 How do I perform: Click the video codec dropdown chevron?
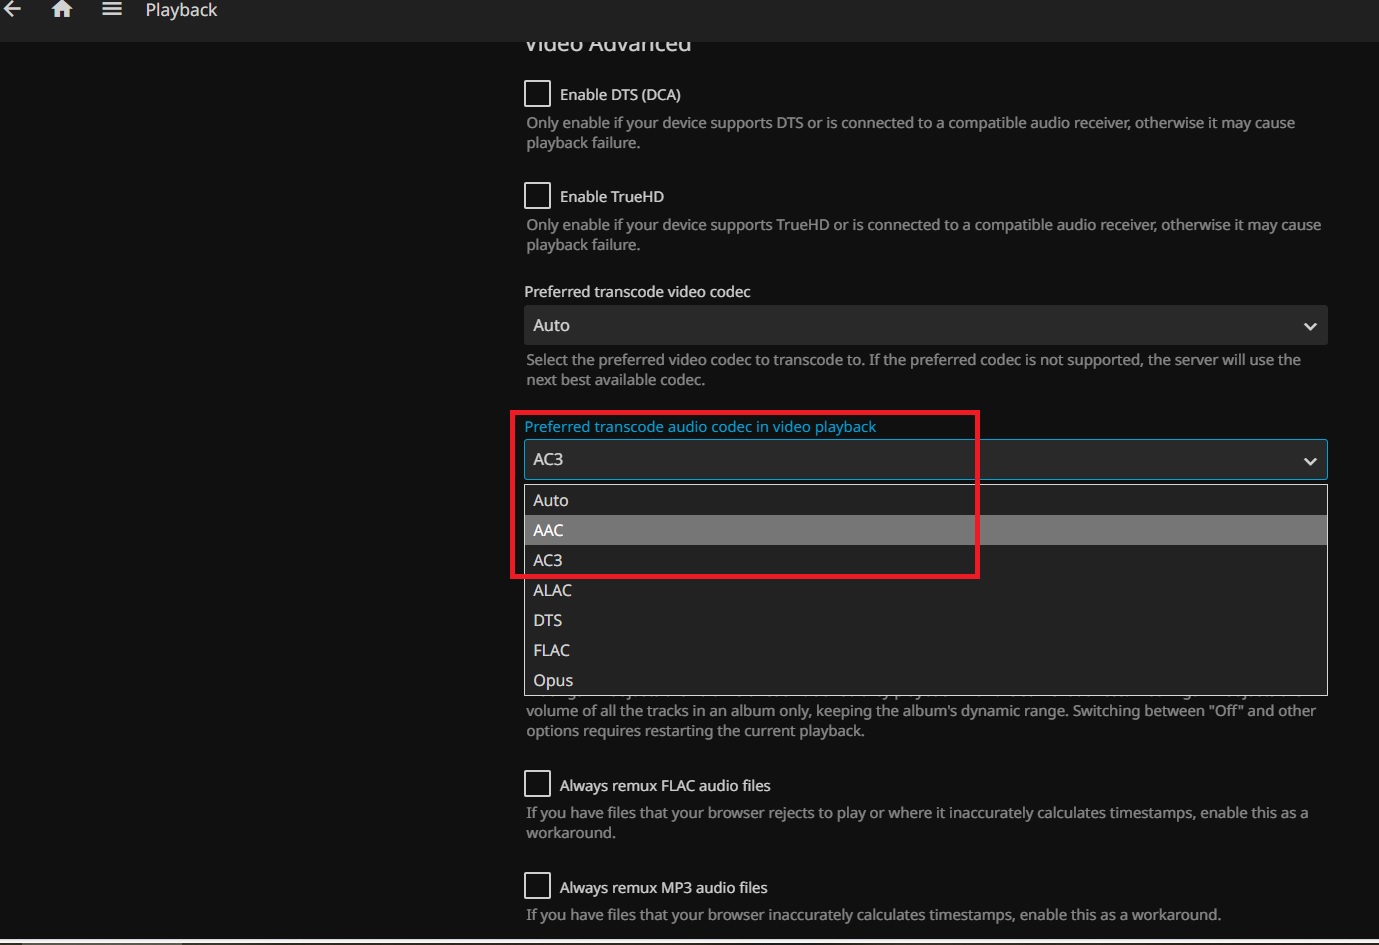(1310, 327)
